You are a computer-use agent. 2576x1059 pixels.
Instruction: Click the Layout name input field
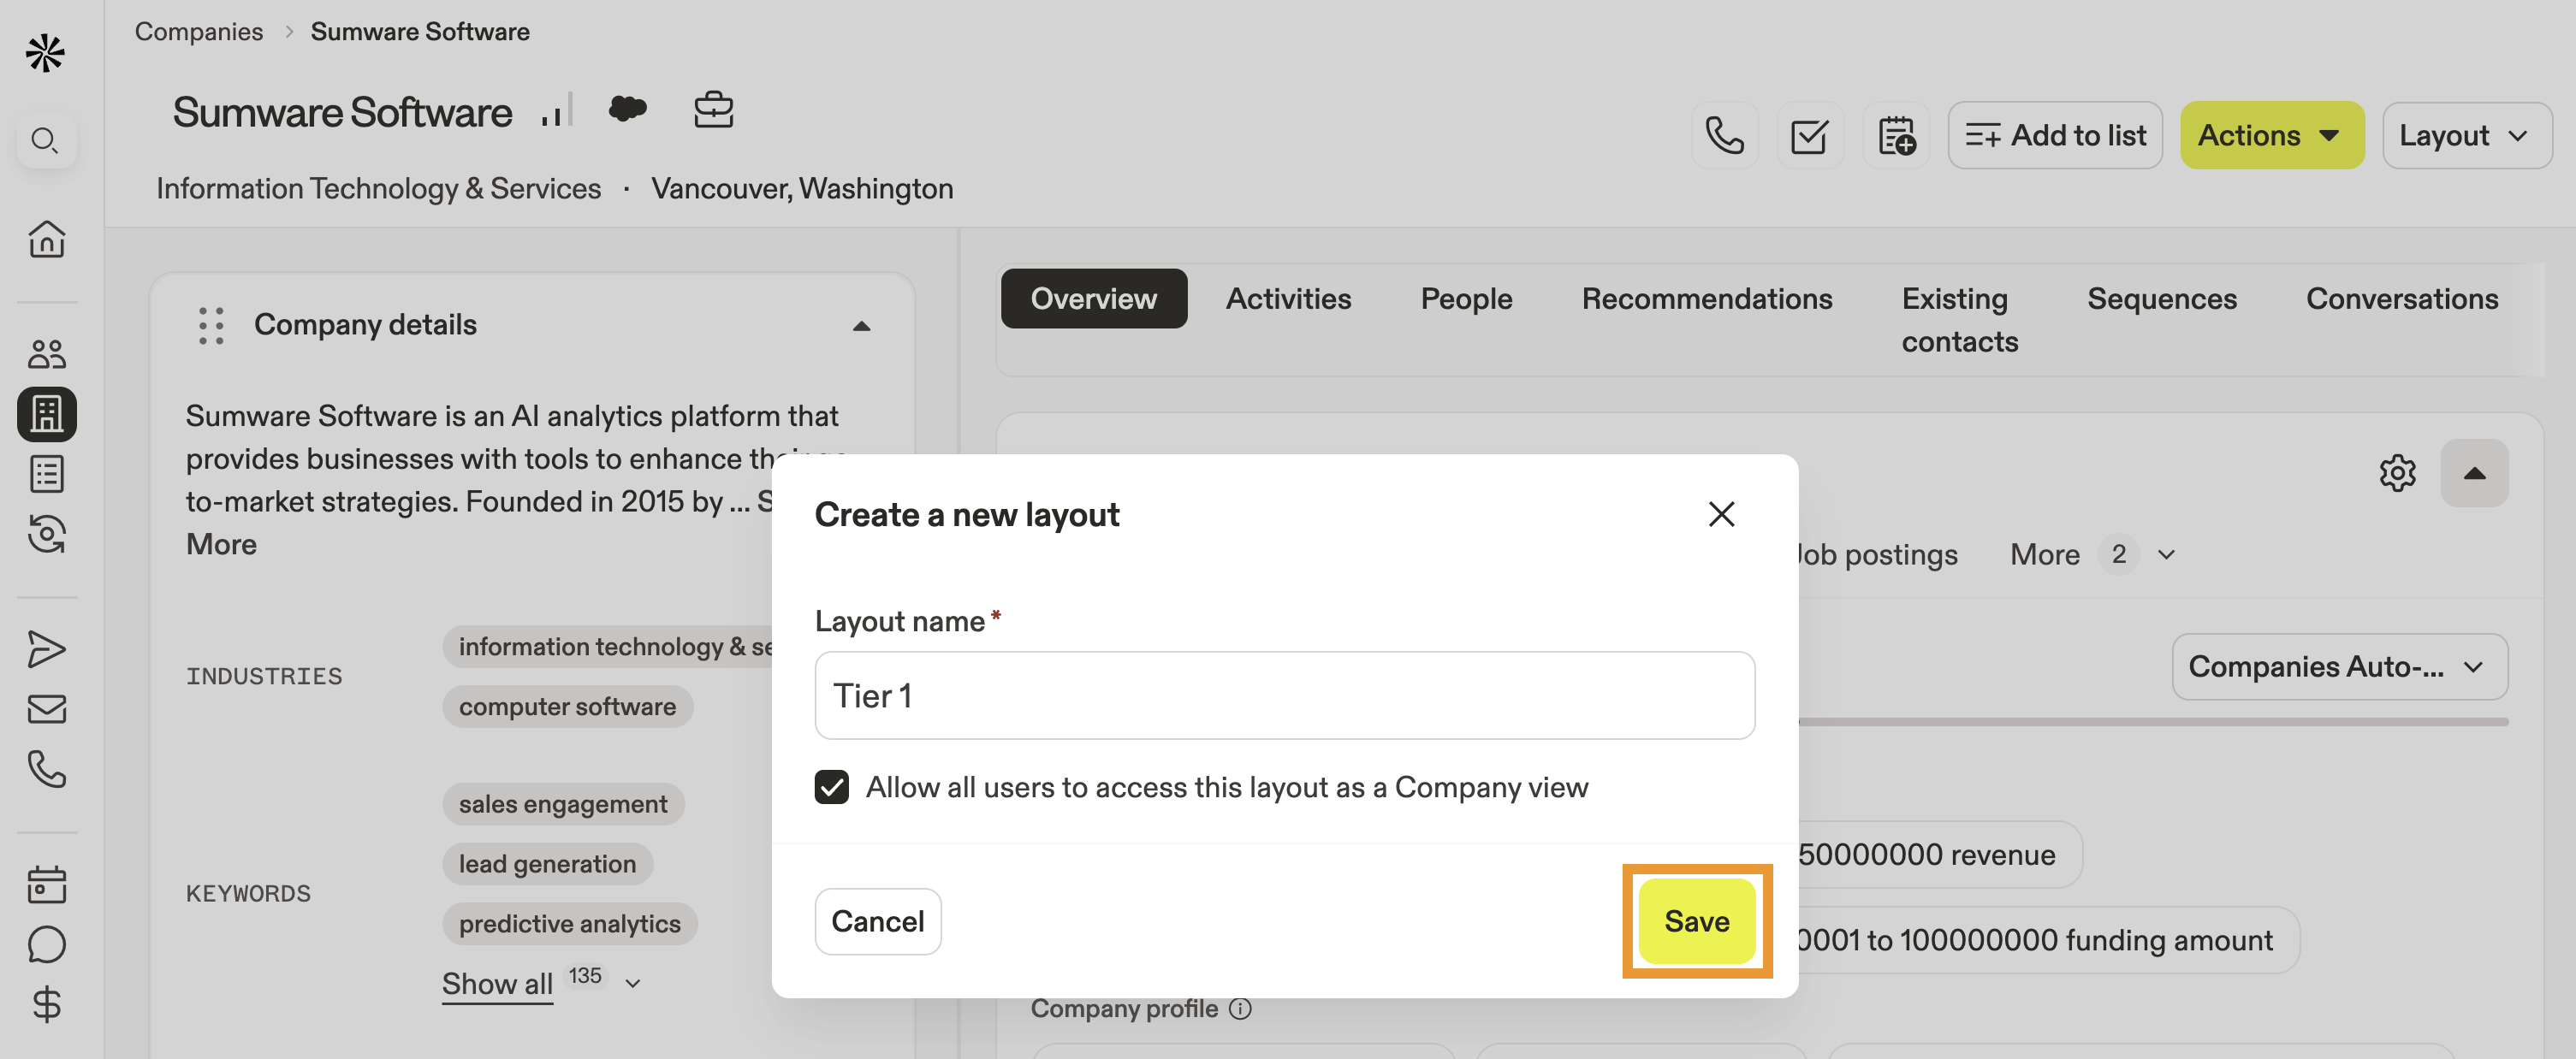(x=1284, y=695)
